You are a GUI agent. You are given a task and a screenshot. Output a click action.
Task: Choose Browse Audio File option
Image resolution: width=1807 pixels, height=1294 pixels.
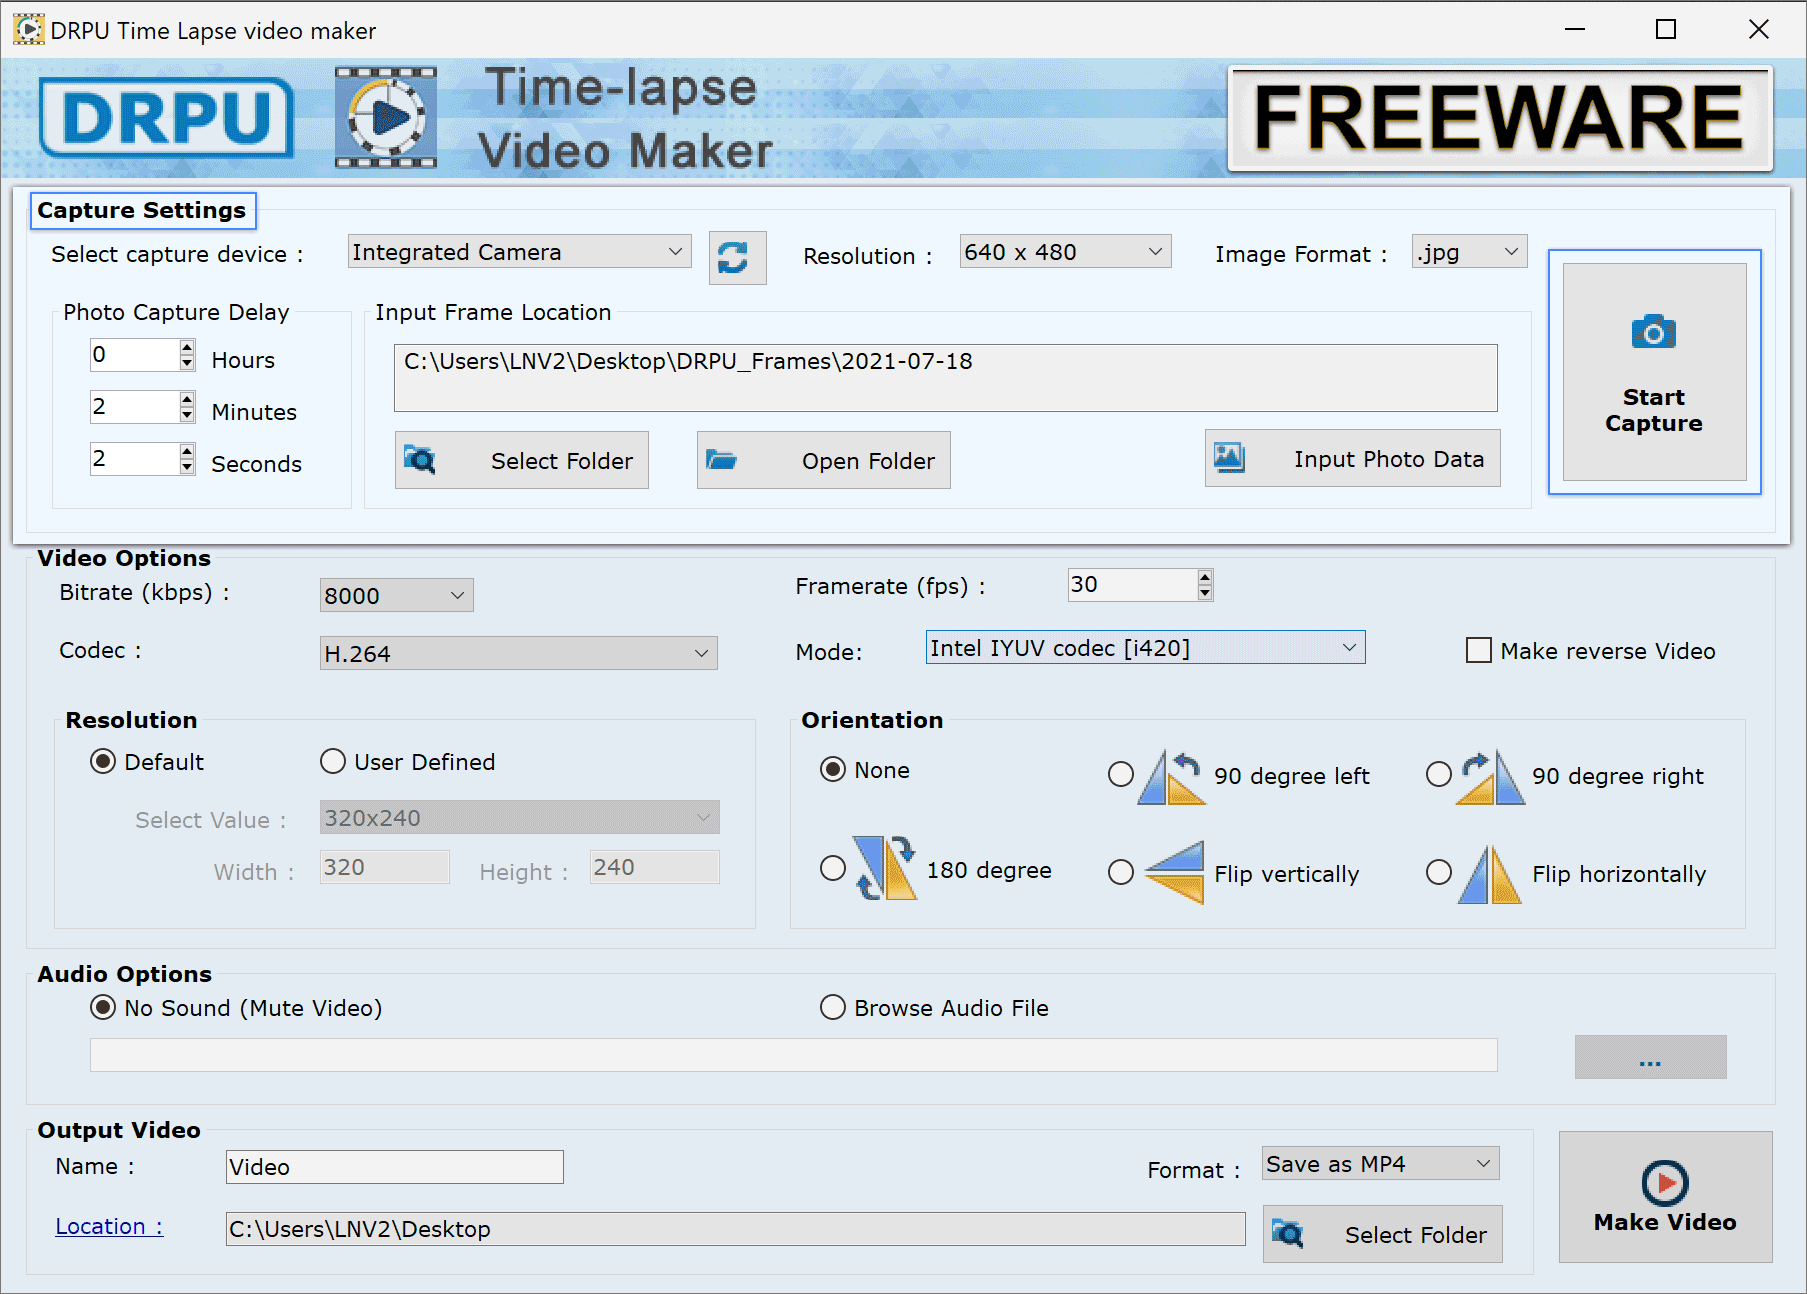pos(832,1007)
